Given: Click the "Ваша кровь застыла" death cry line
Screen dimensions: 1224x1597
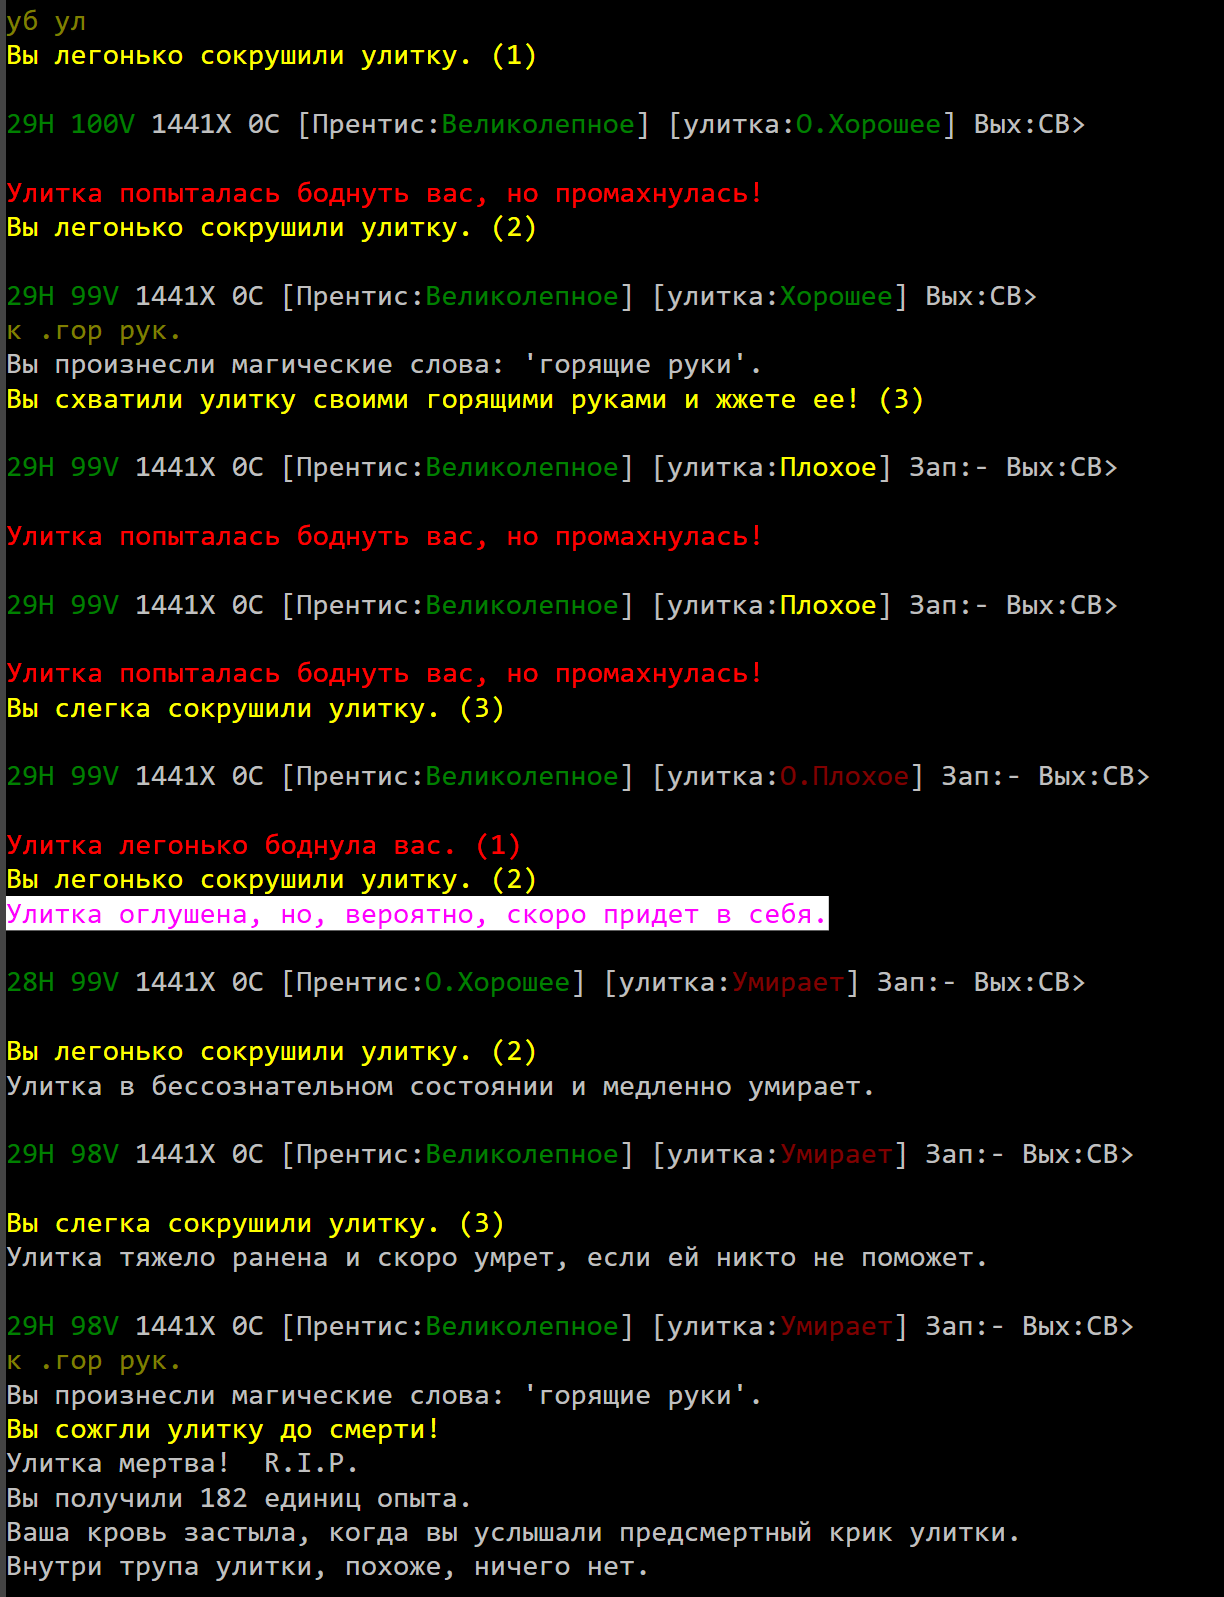Looking at the screenshot, I should [512, 1533].
